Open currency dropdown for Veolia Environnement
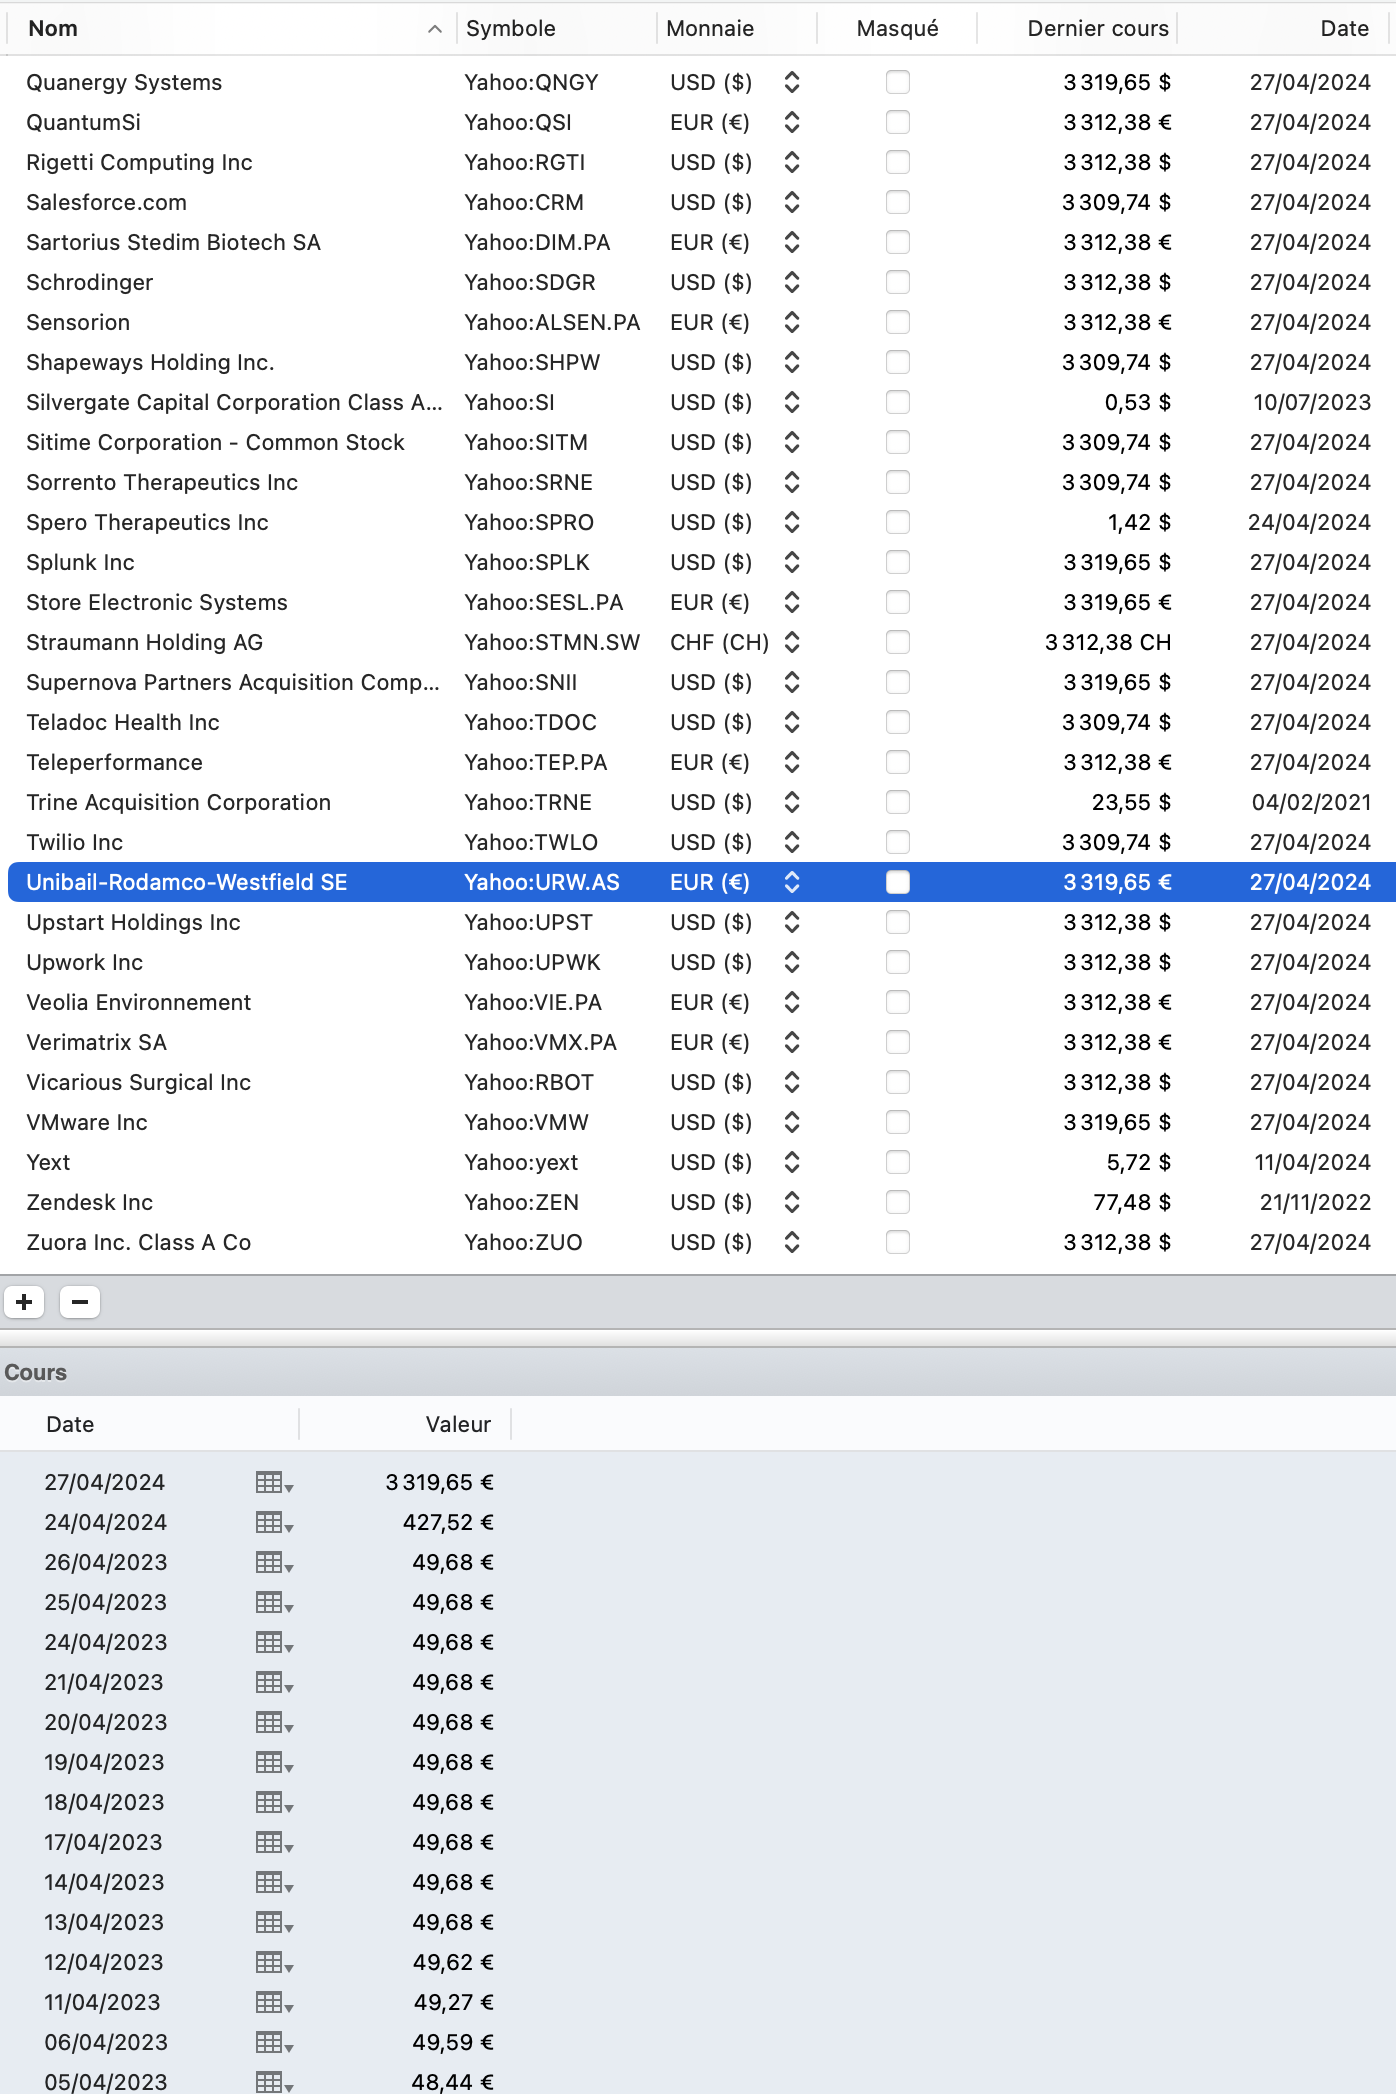This screenshot has height=2094, width=1396. pos(792,1002)
